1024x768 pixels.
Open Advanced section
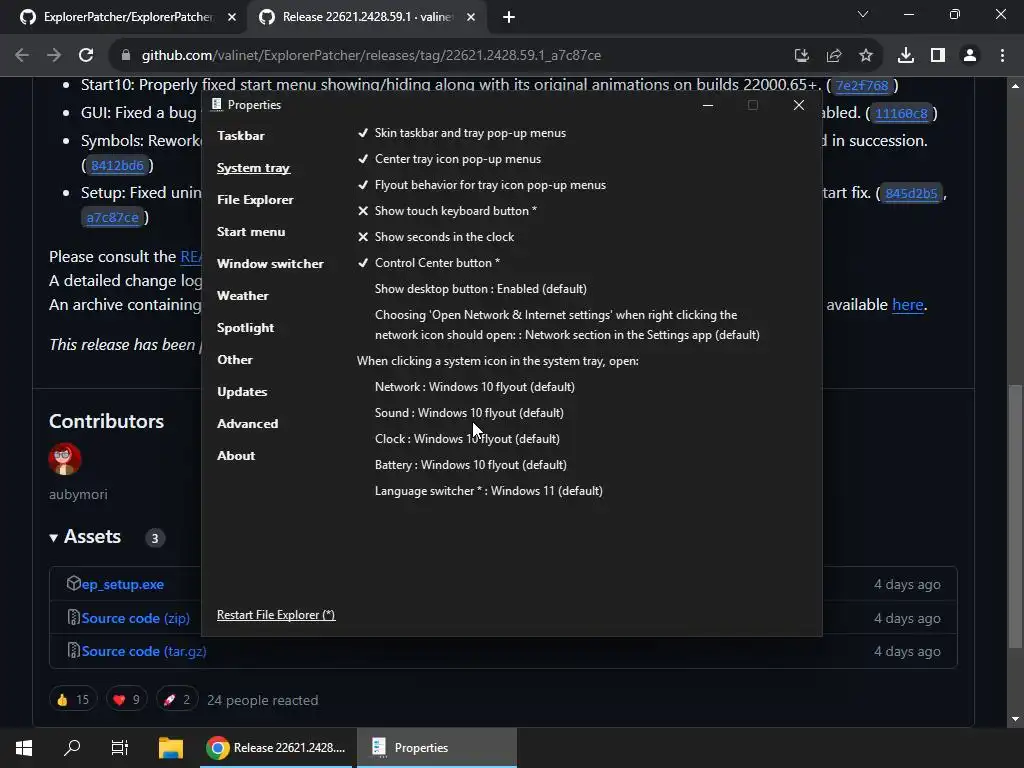(247, 424)
